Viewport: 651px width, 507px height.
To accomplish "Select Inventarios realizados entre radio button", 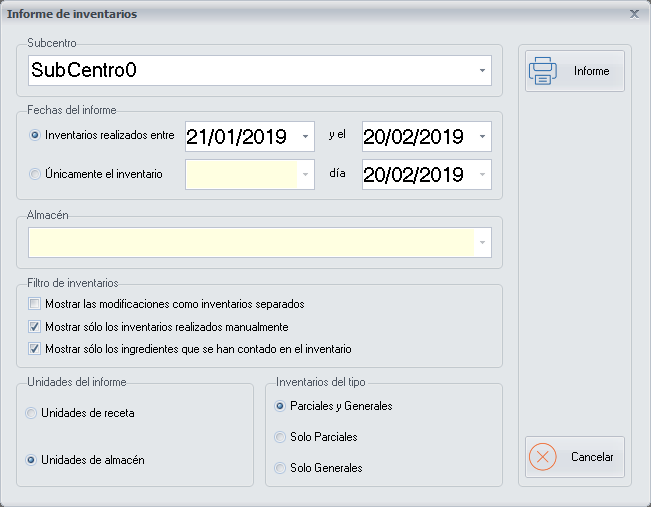I will coord(35,135).
